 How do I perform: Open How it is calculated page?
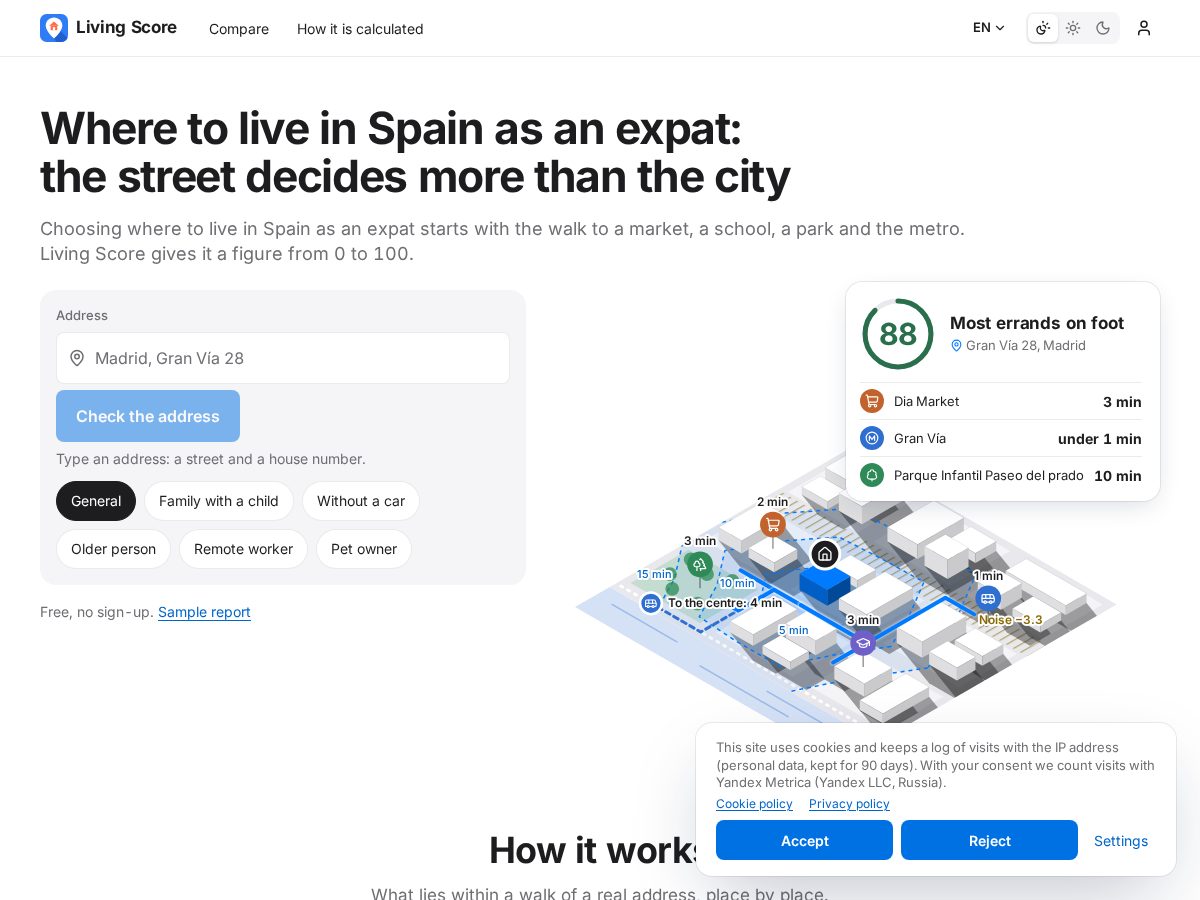[360, 29]
